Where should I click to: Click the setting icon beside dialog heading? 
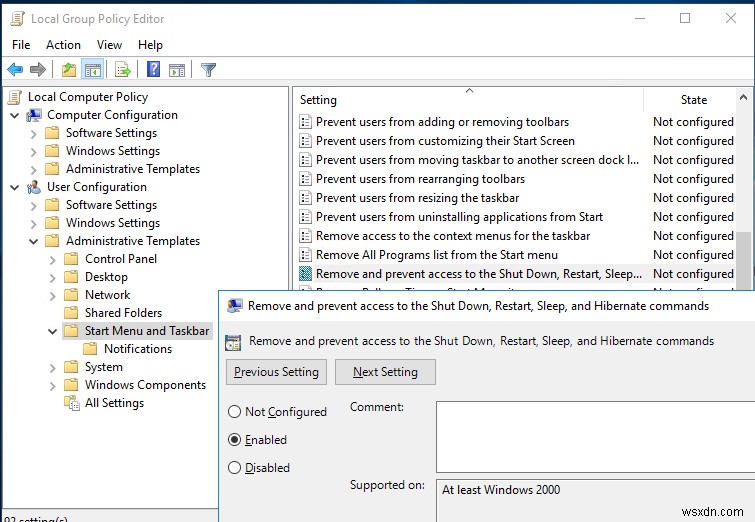pos(233,342)
